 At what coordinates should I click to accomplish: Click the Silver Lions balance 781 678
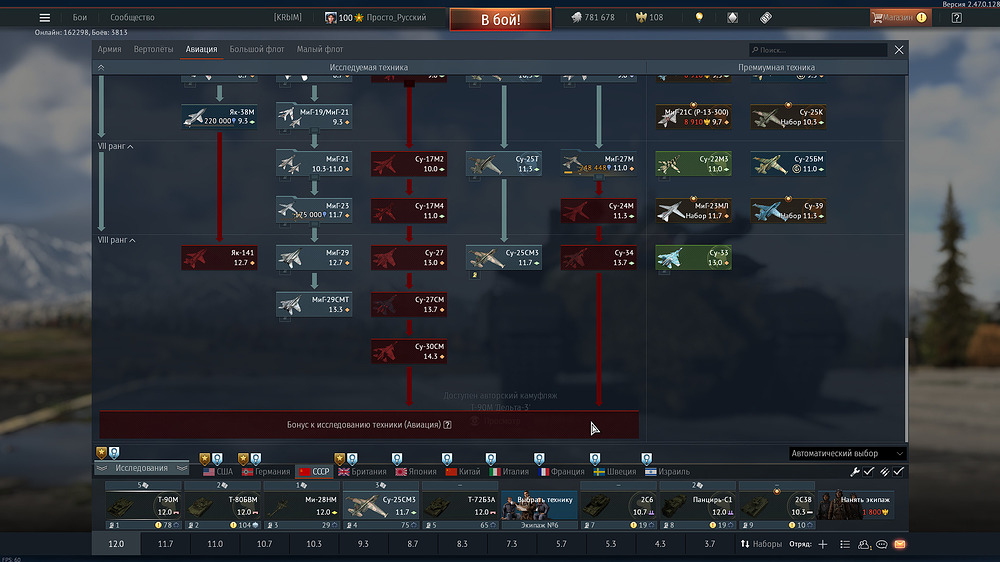click(593, 18)
